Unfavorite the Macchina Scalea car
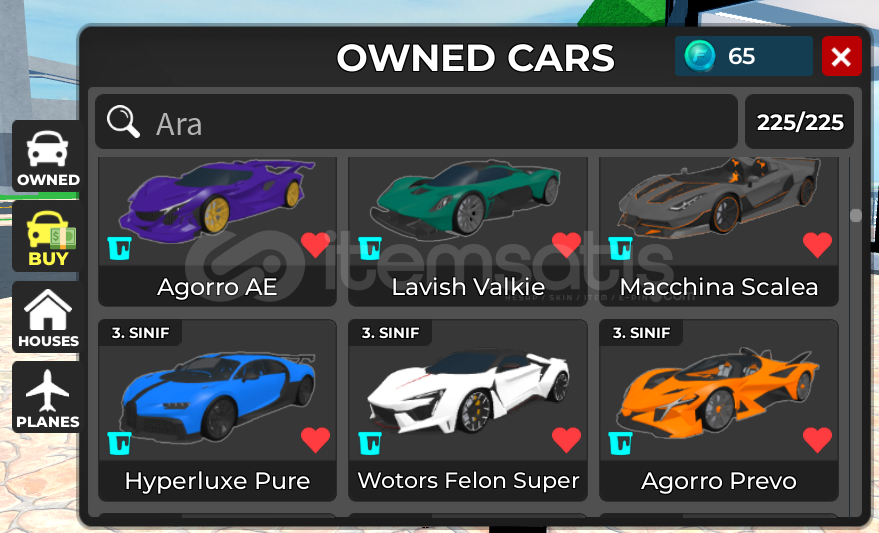The image size is (879, 533). point(817,245)
